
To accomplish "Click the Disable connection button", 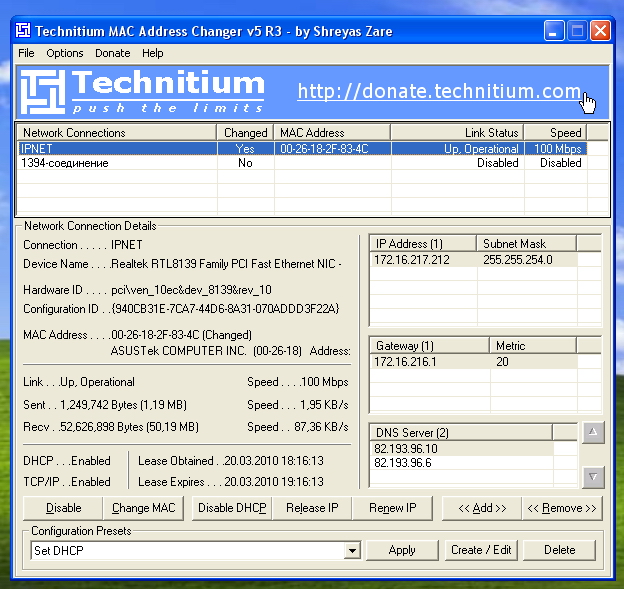I will [x=64, y=508].
